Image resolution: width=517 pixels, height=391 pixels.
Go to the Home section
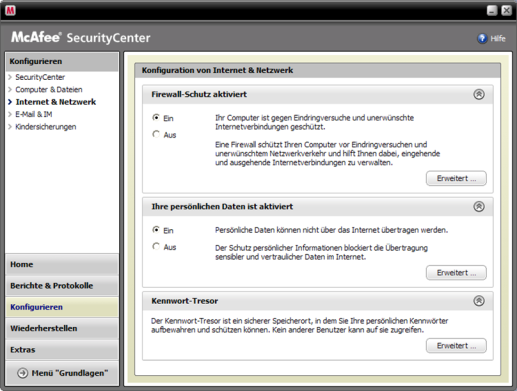62,264
